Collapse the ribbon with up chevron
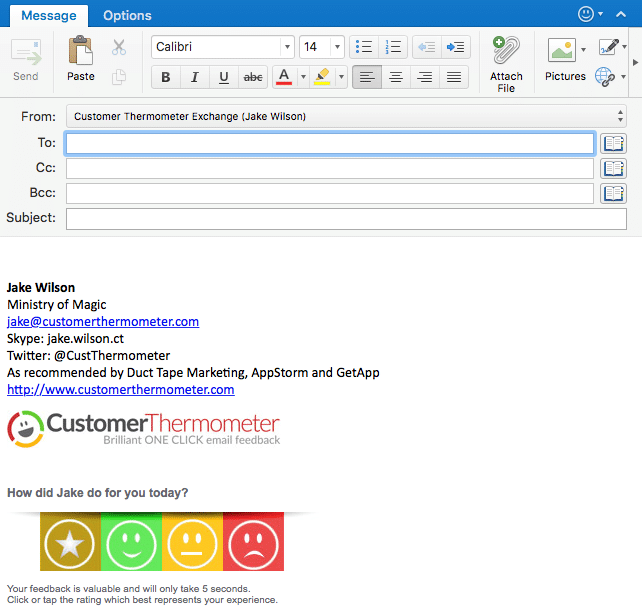 coord(621,15)
